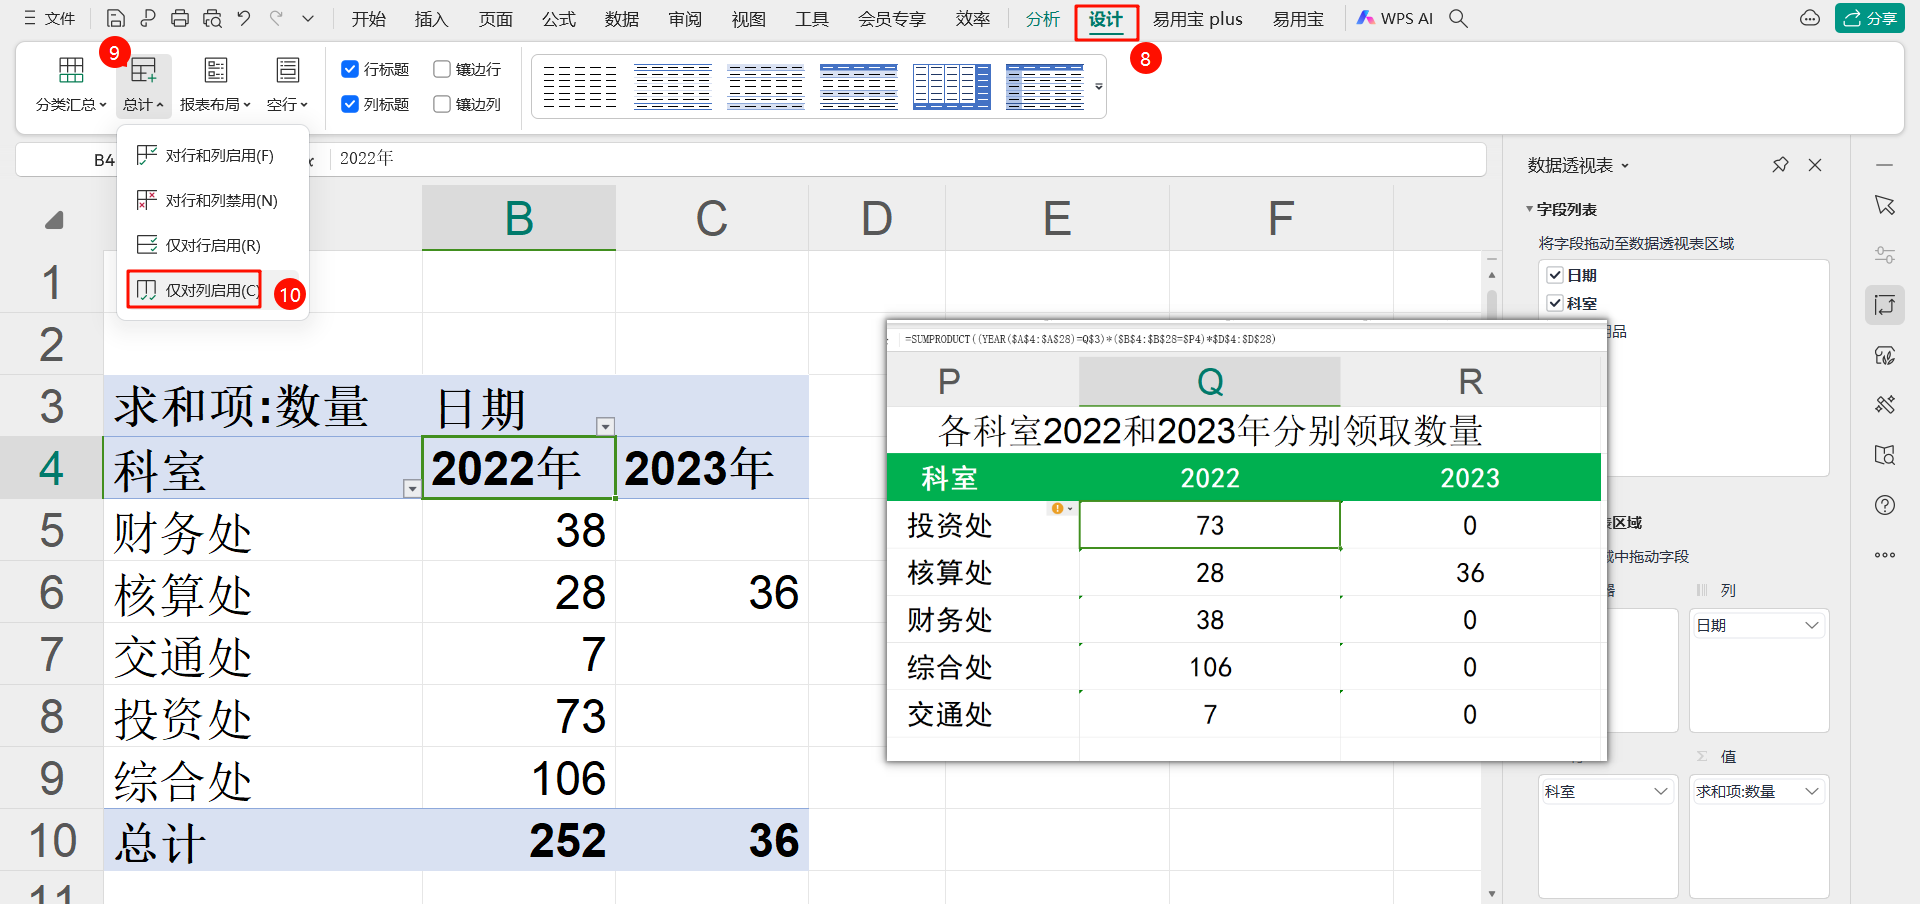Viewport: 1920px width, 904px height.
Task: Open the 数据 ribbon tab
Action: [x=622, y=19]
